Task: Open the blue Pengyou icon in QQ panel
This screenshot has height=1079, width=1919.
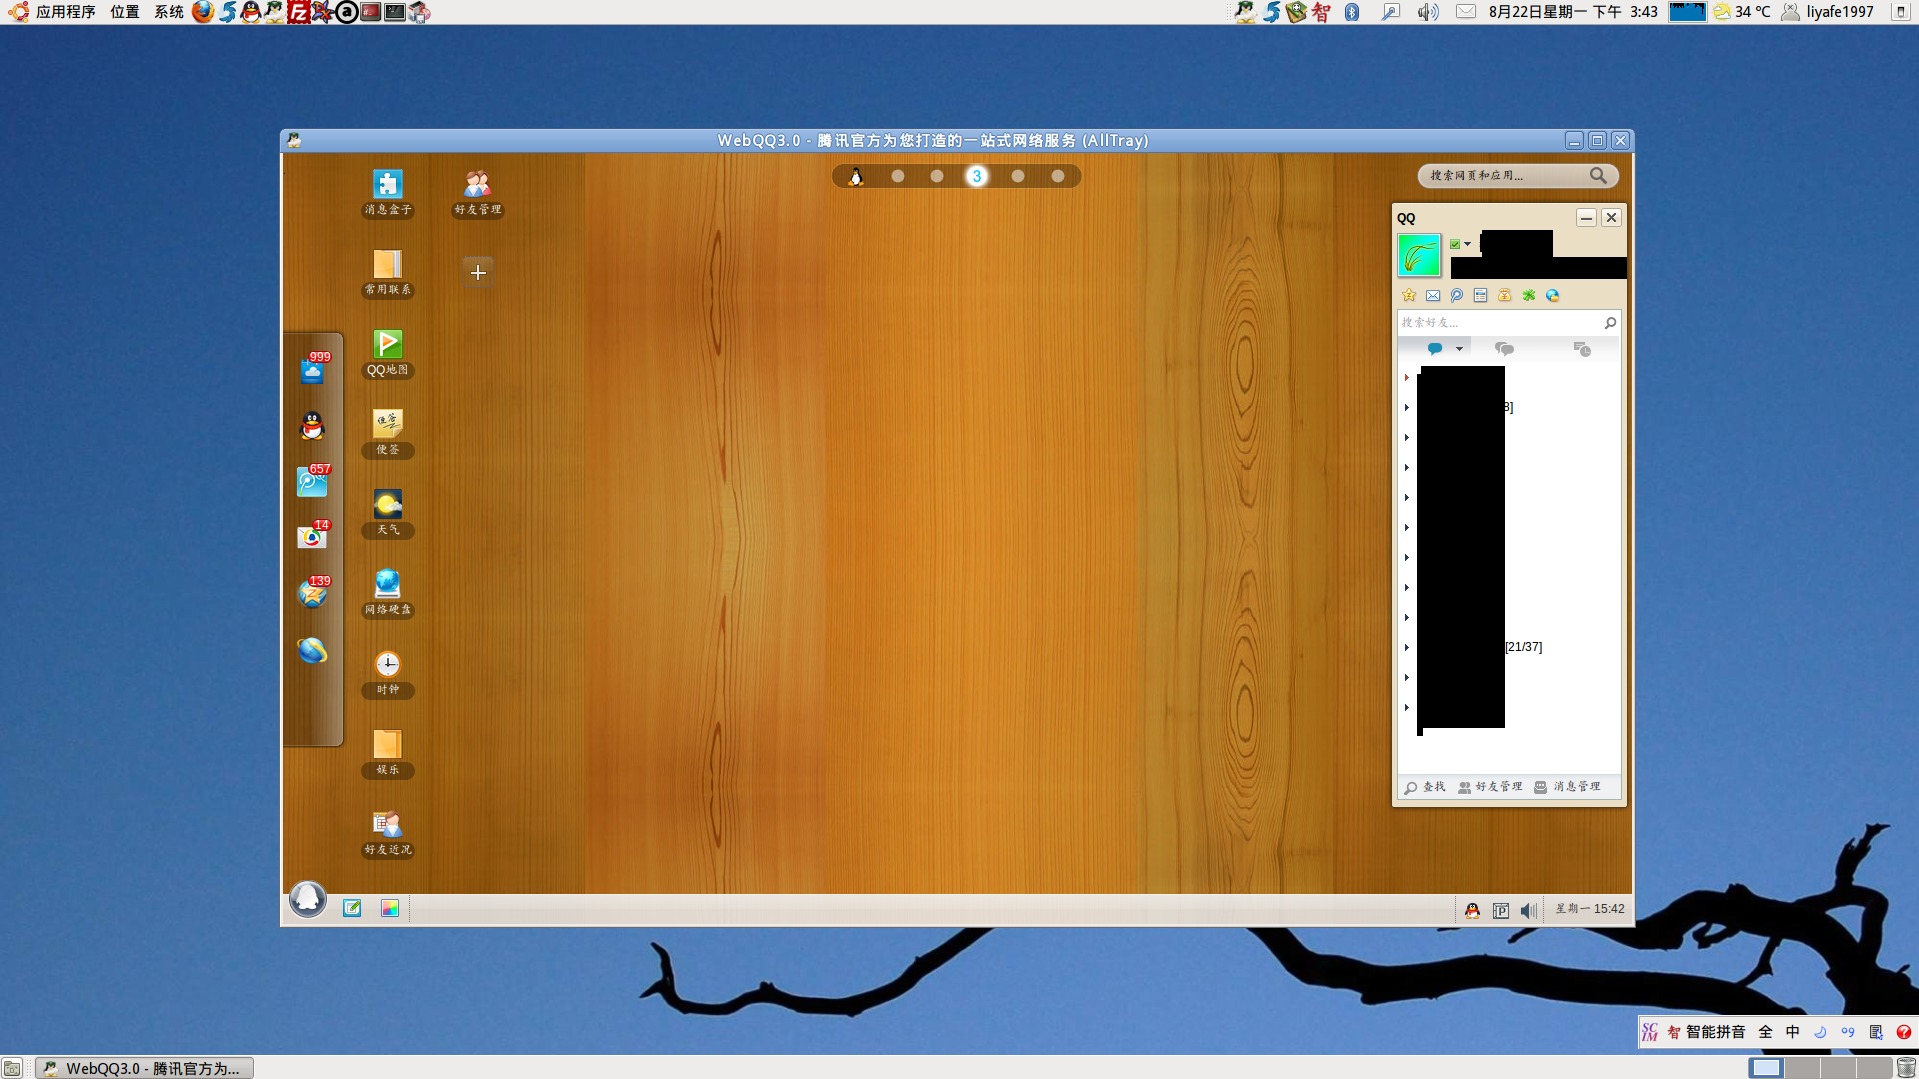Action: point(1457,295)
